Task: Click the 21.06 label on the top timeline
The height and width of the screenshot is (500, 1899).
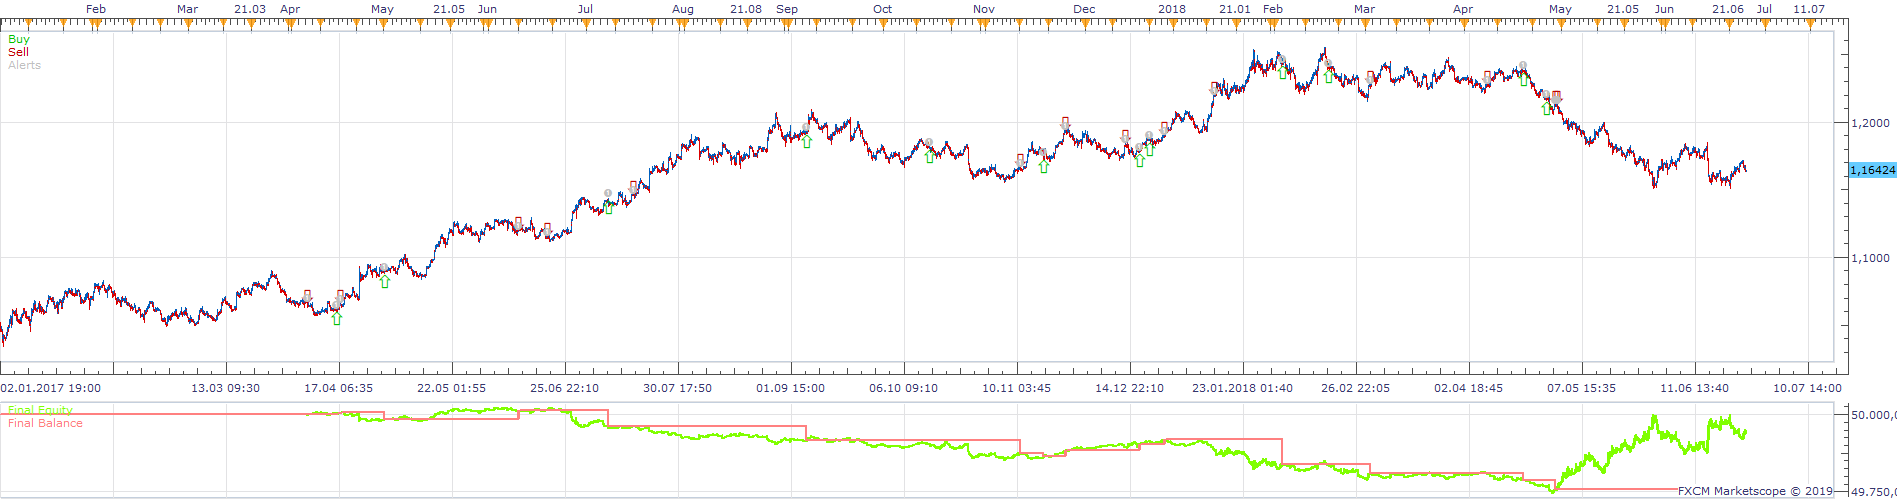Action: 1728,9
